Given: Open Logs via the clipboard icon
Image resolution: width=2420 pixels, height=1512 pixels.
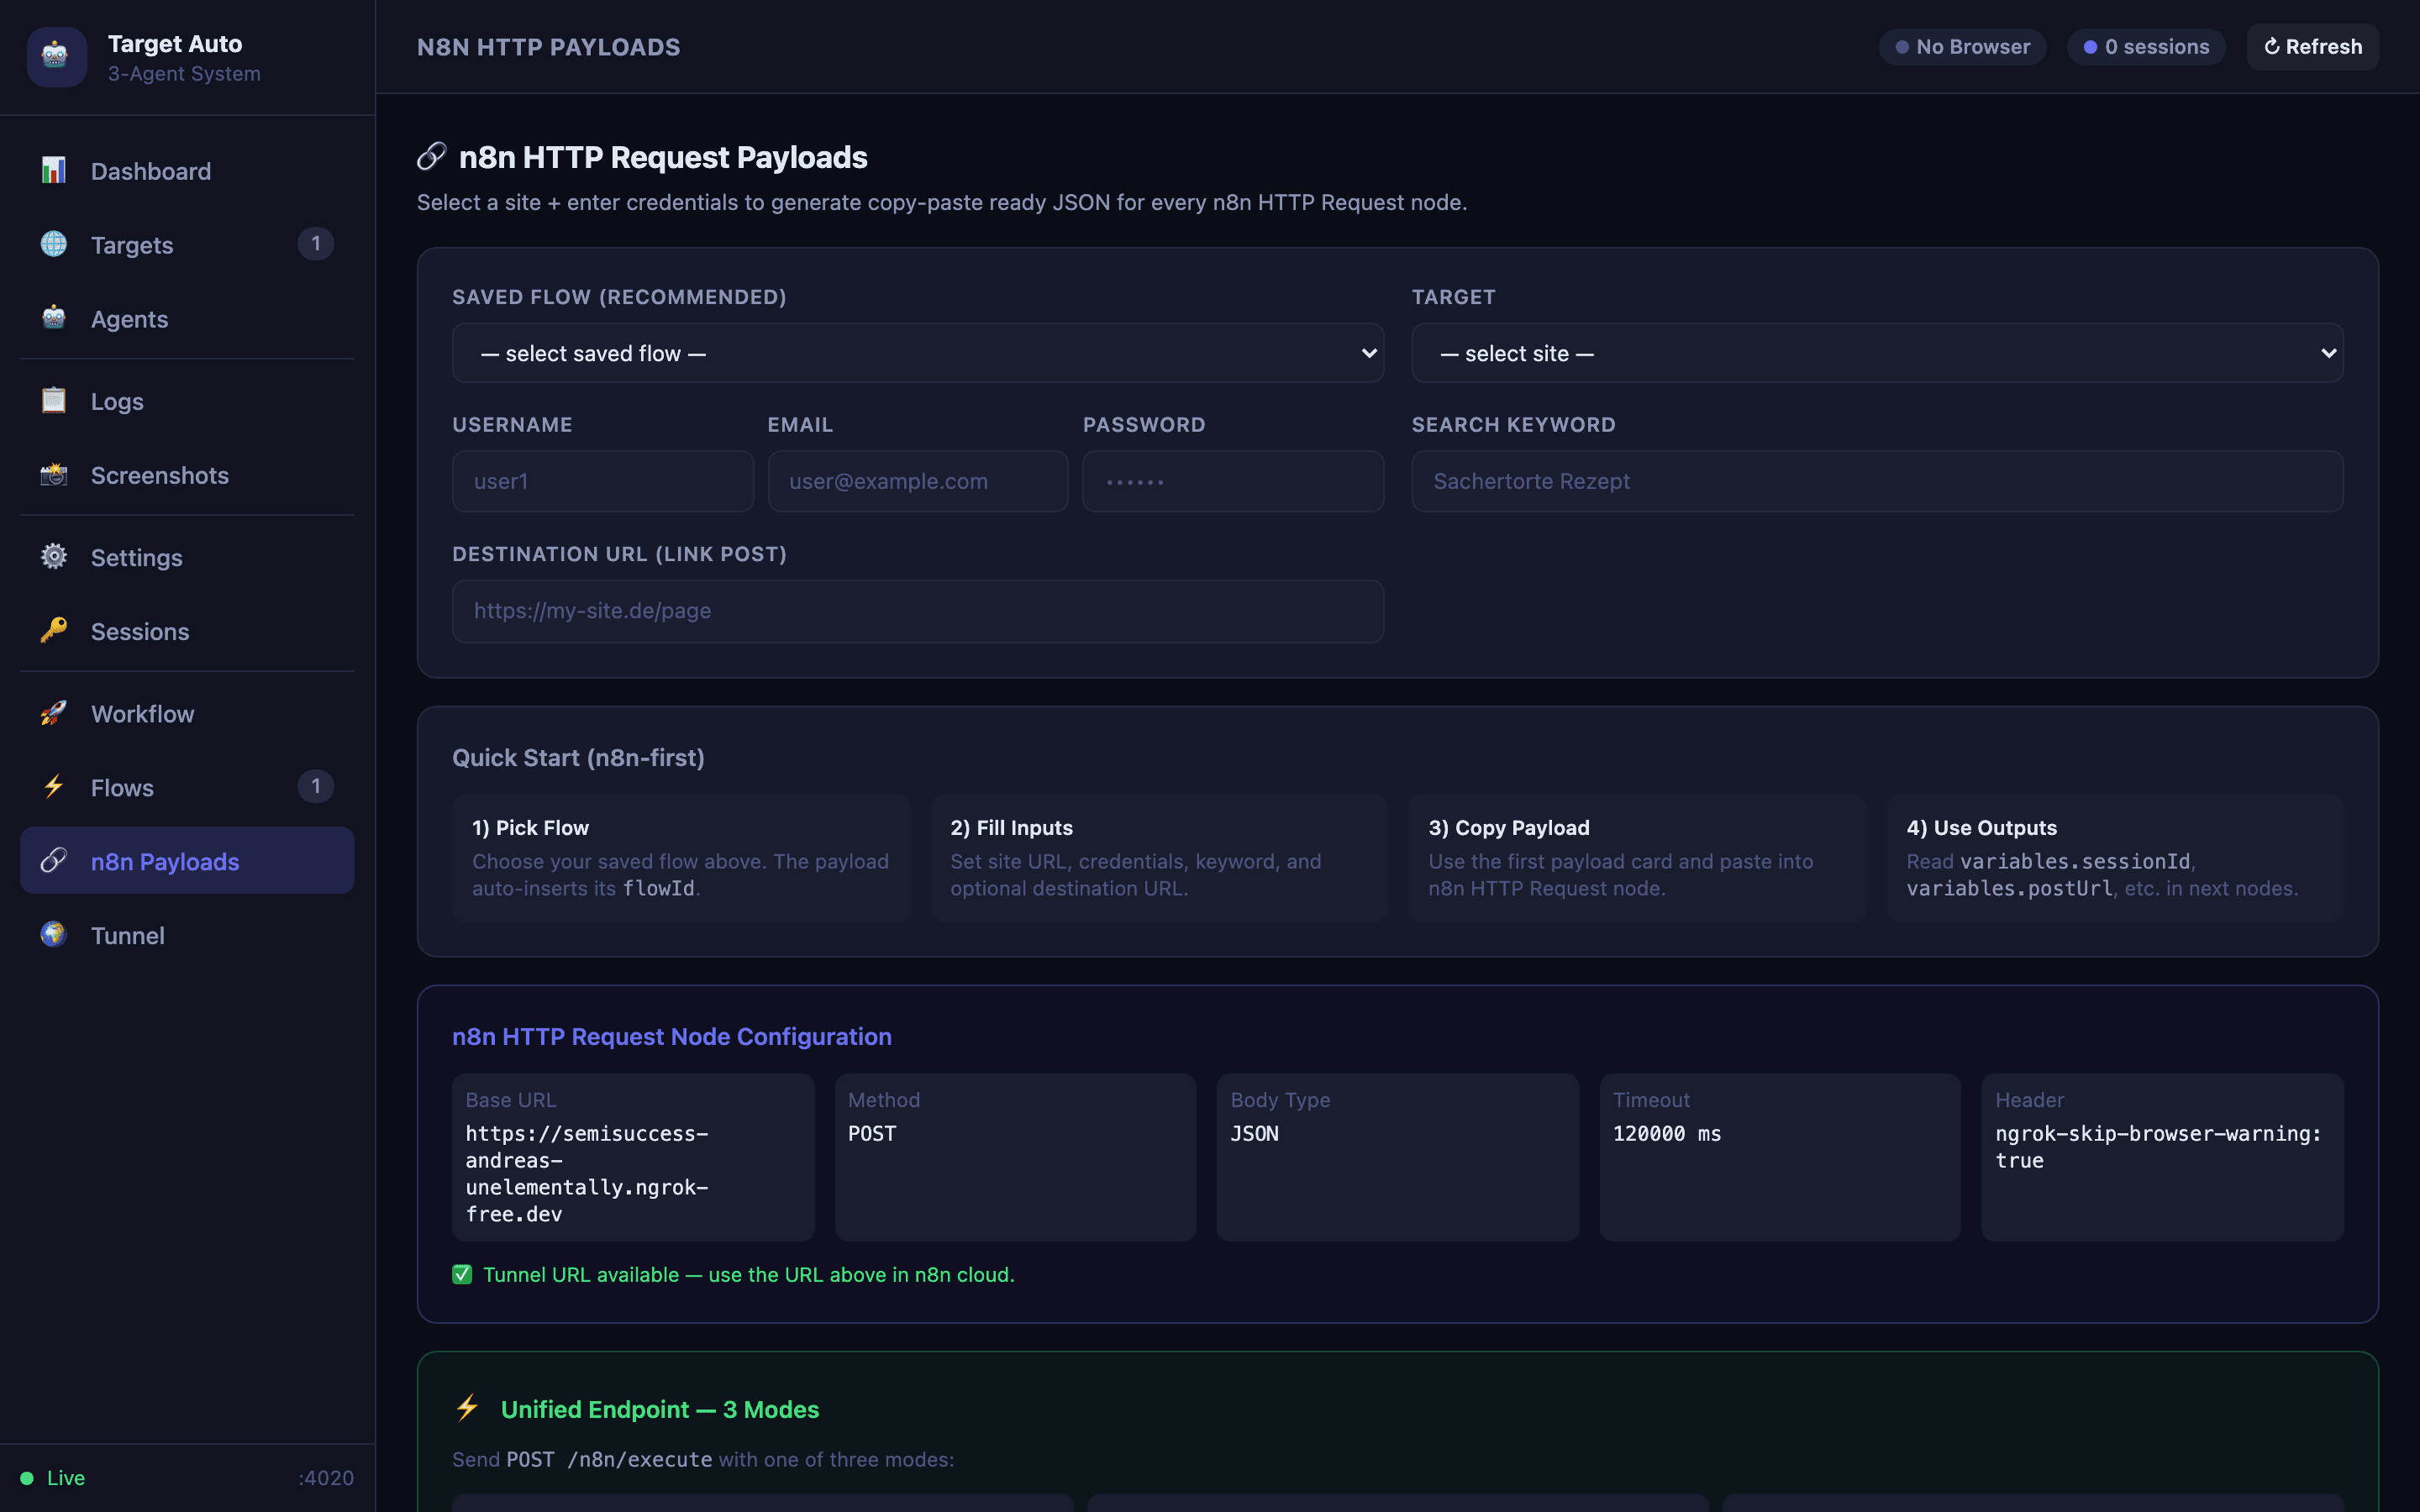Looking at the screenshot, I should click(54, 401).
